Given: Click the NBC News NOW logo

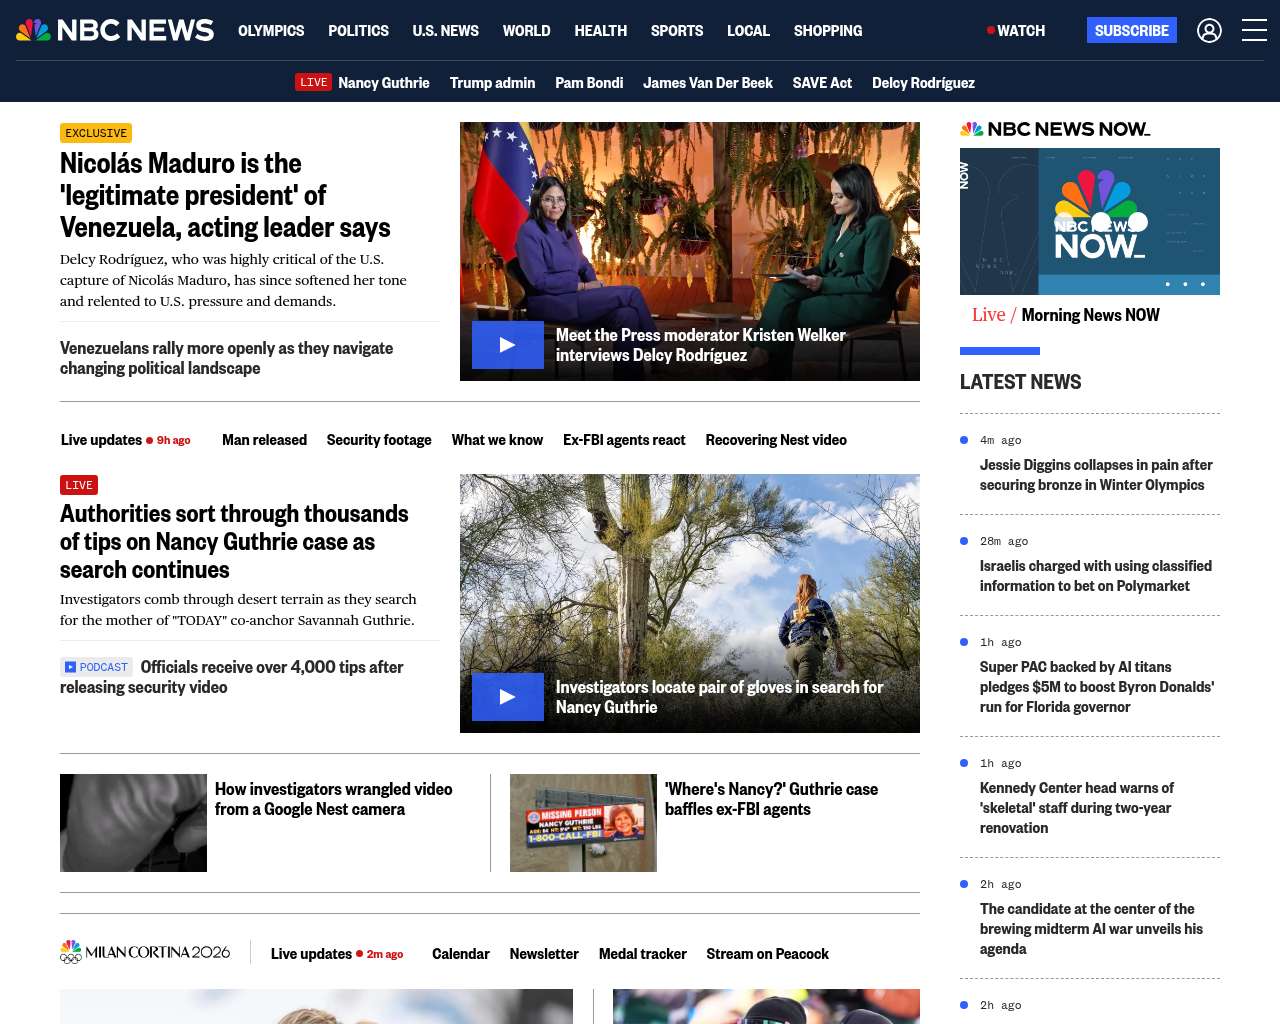Looking at the screenshot, I should 1054,129.
